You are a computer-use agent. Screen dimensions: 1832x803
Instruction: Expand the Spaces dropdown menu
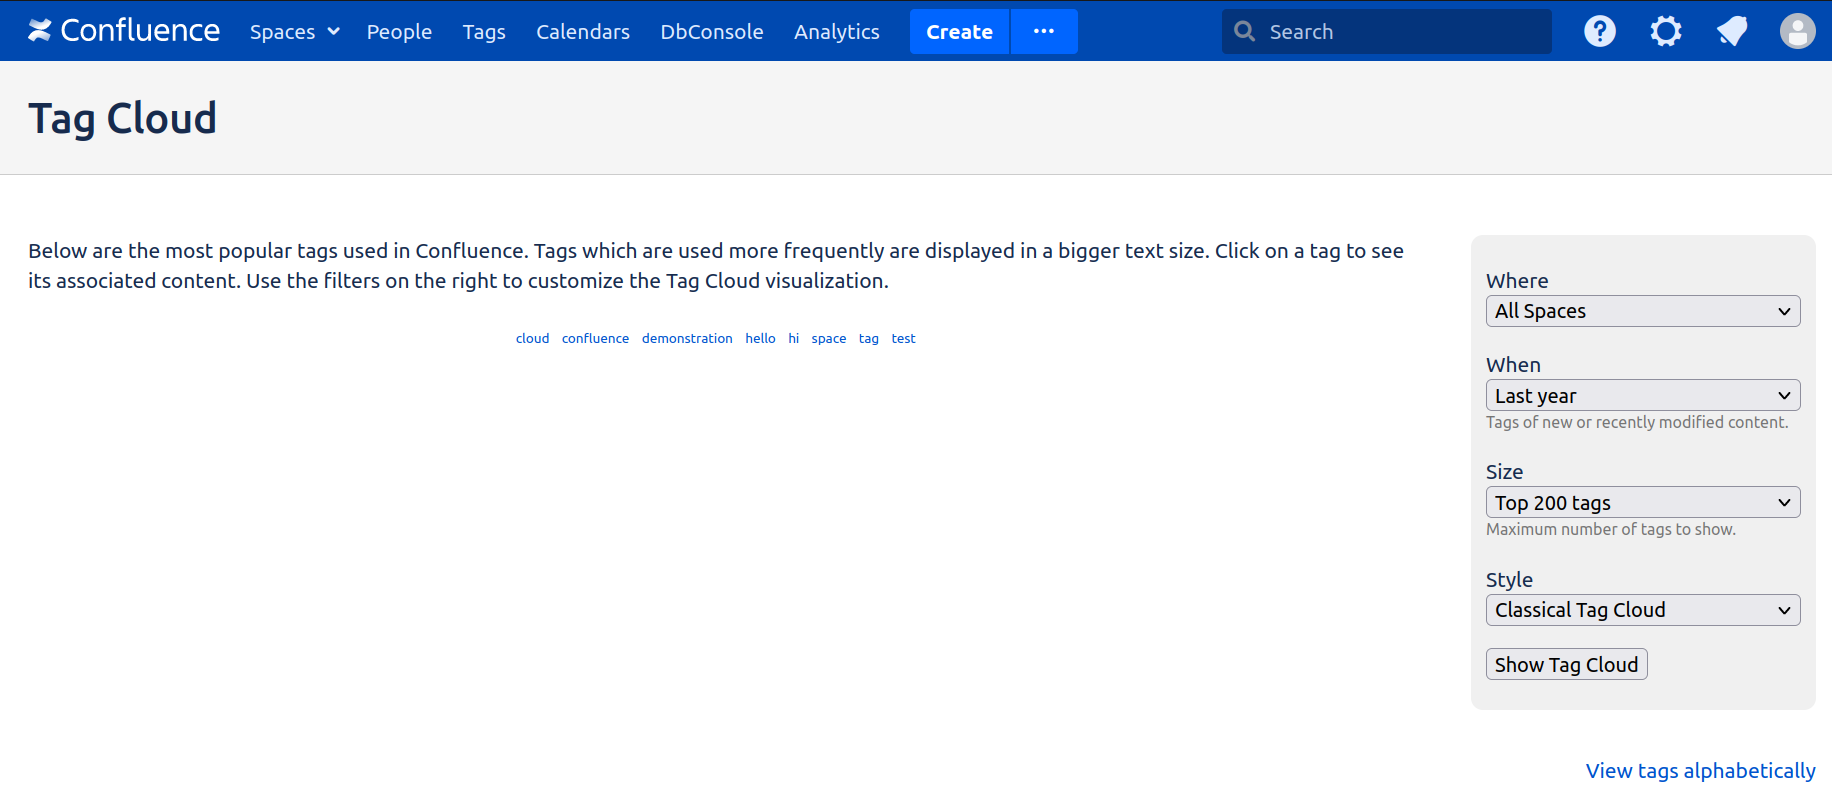tap(294, 32)
